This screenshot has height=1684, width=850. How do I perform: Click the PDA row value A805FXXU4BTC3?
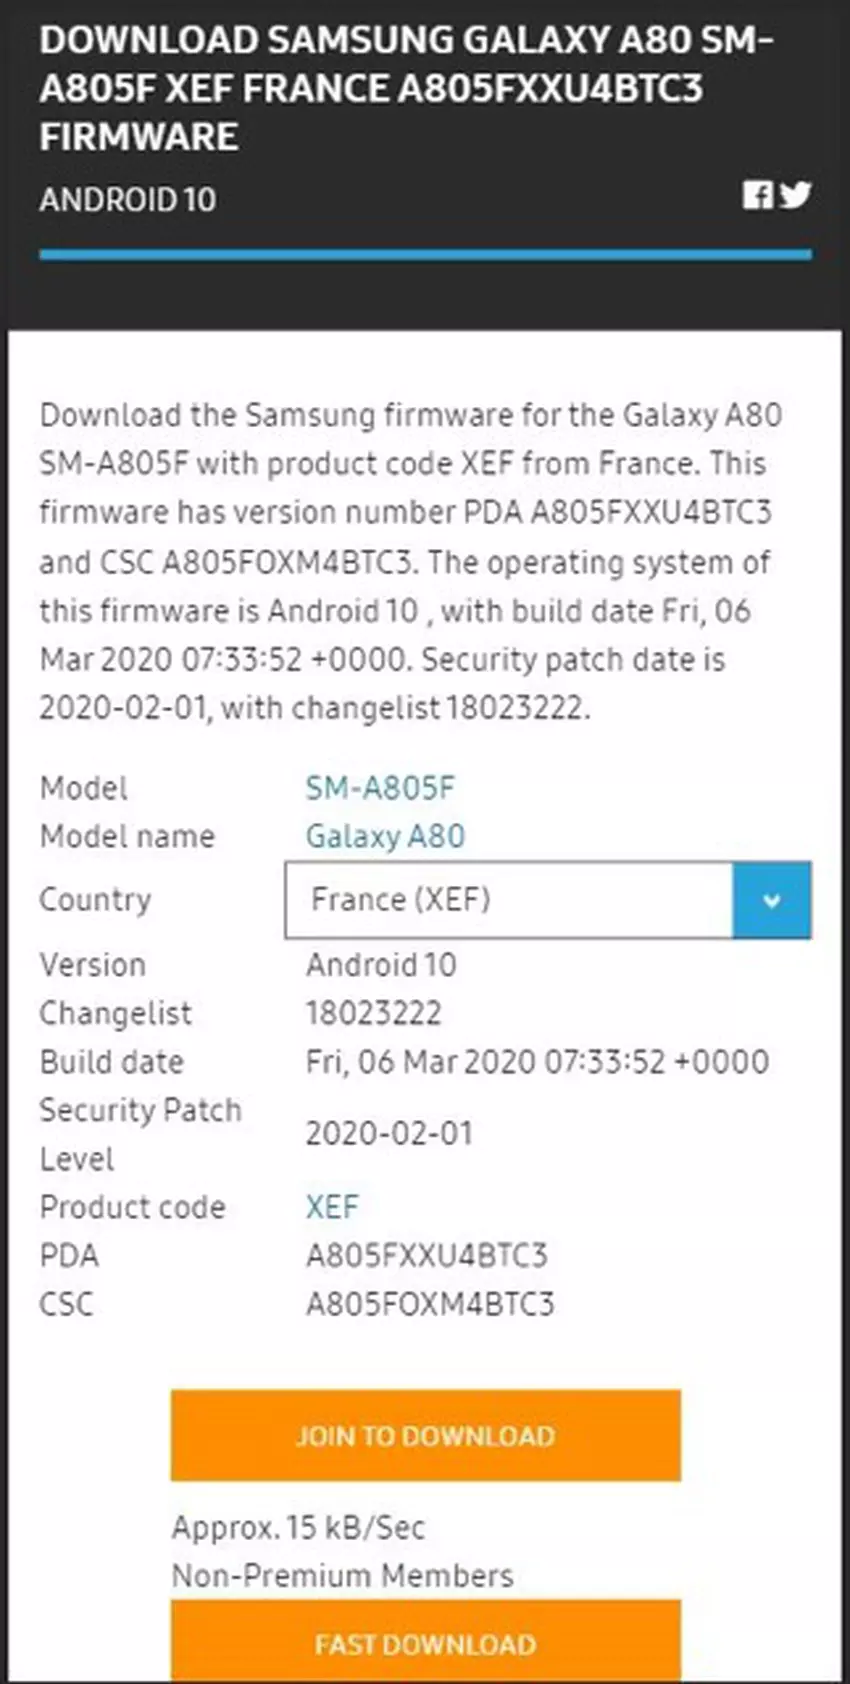coord(426,1256)
